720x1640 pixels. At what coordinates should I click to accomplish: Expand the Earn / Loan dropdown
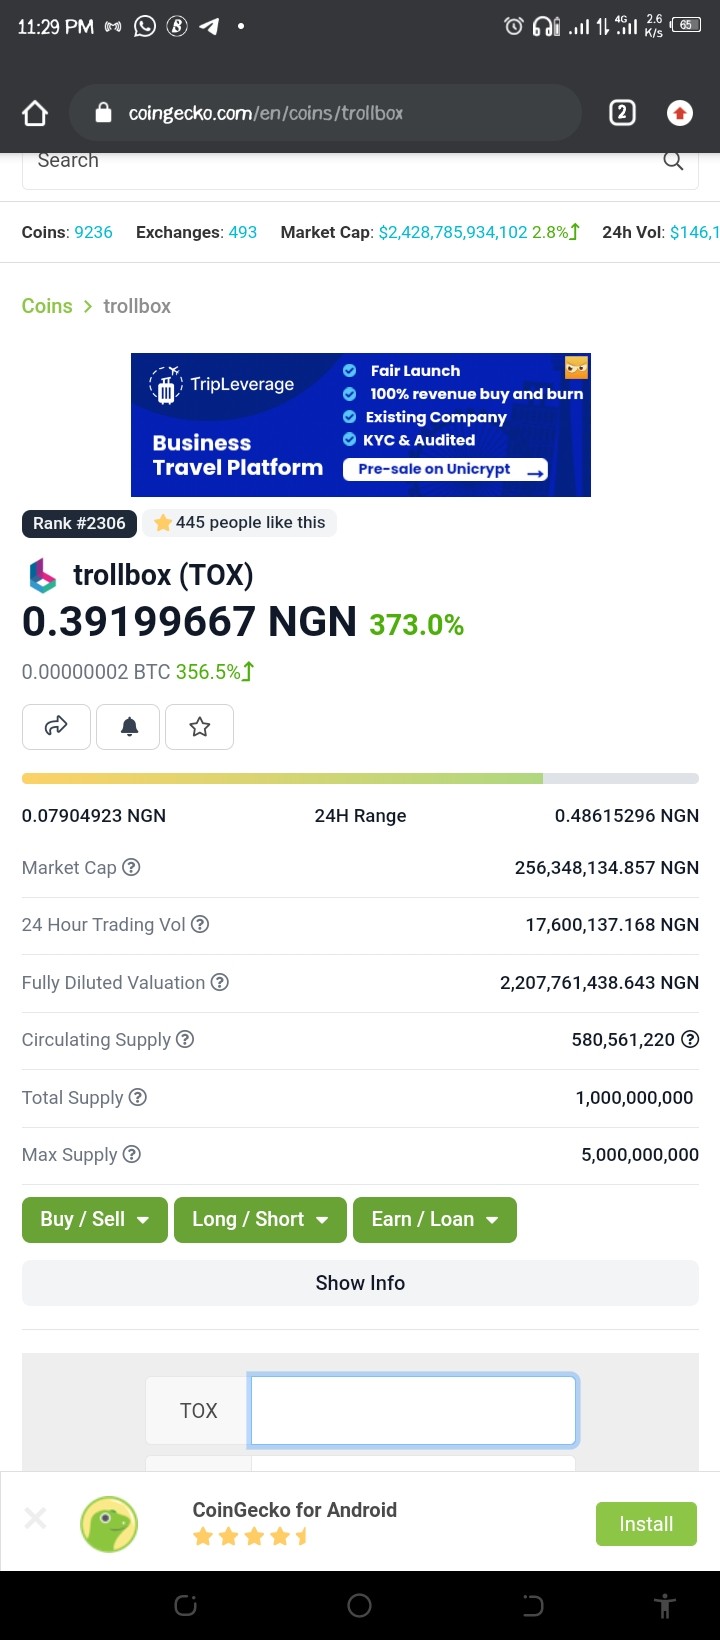435,1220
